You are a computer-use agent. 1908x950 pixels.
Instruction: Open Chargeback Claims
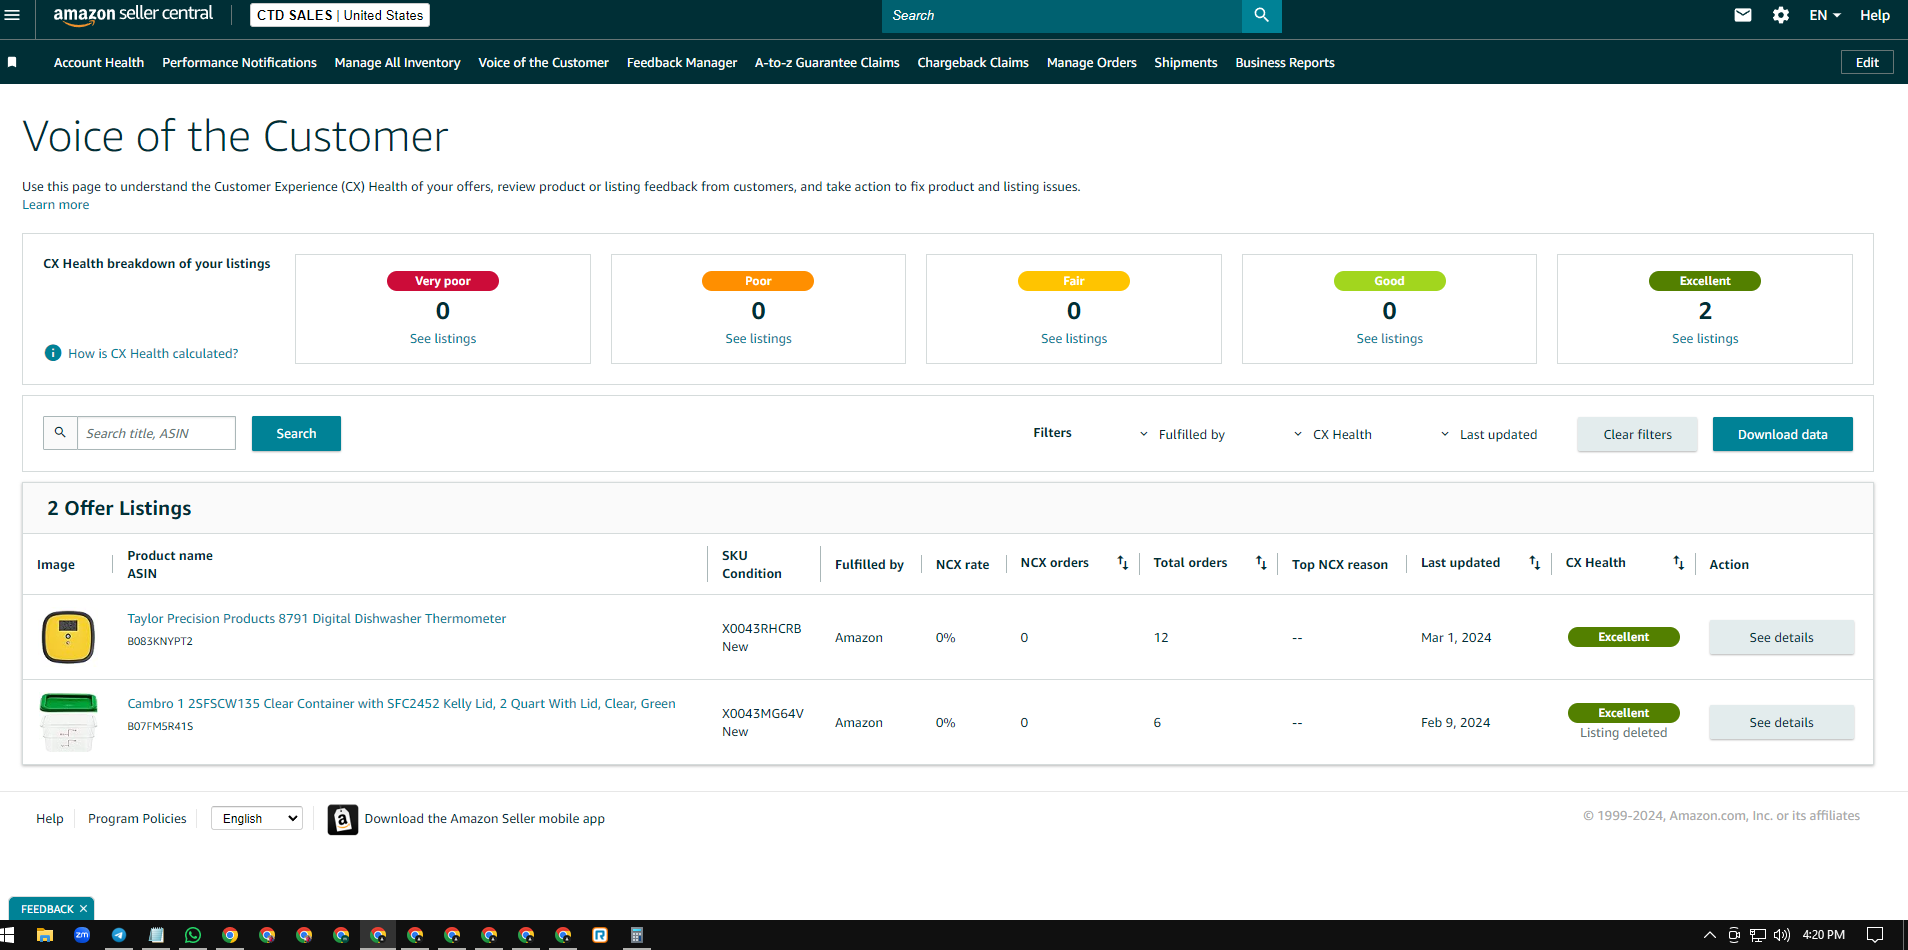click(973, 62)
